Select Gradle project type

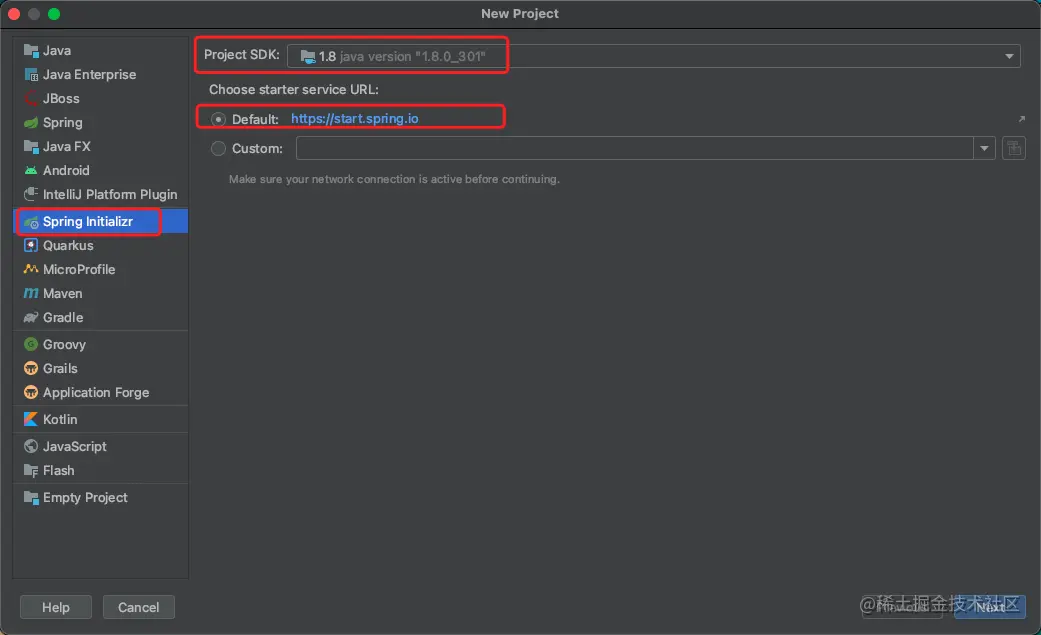point(63,318)
